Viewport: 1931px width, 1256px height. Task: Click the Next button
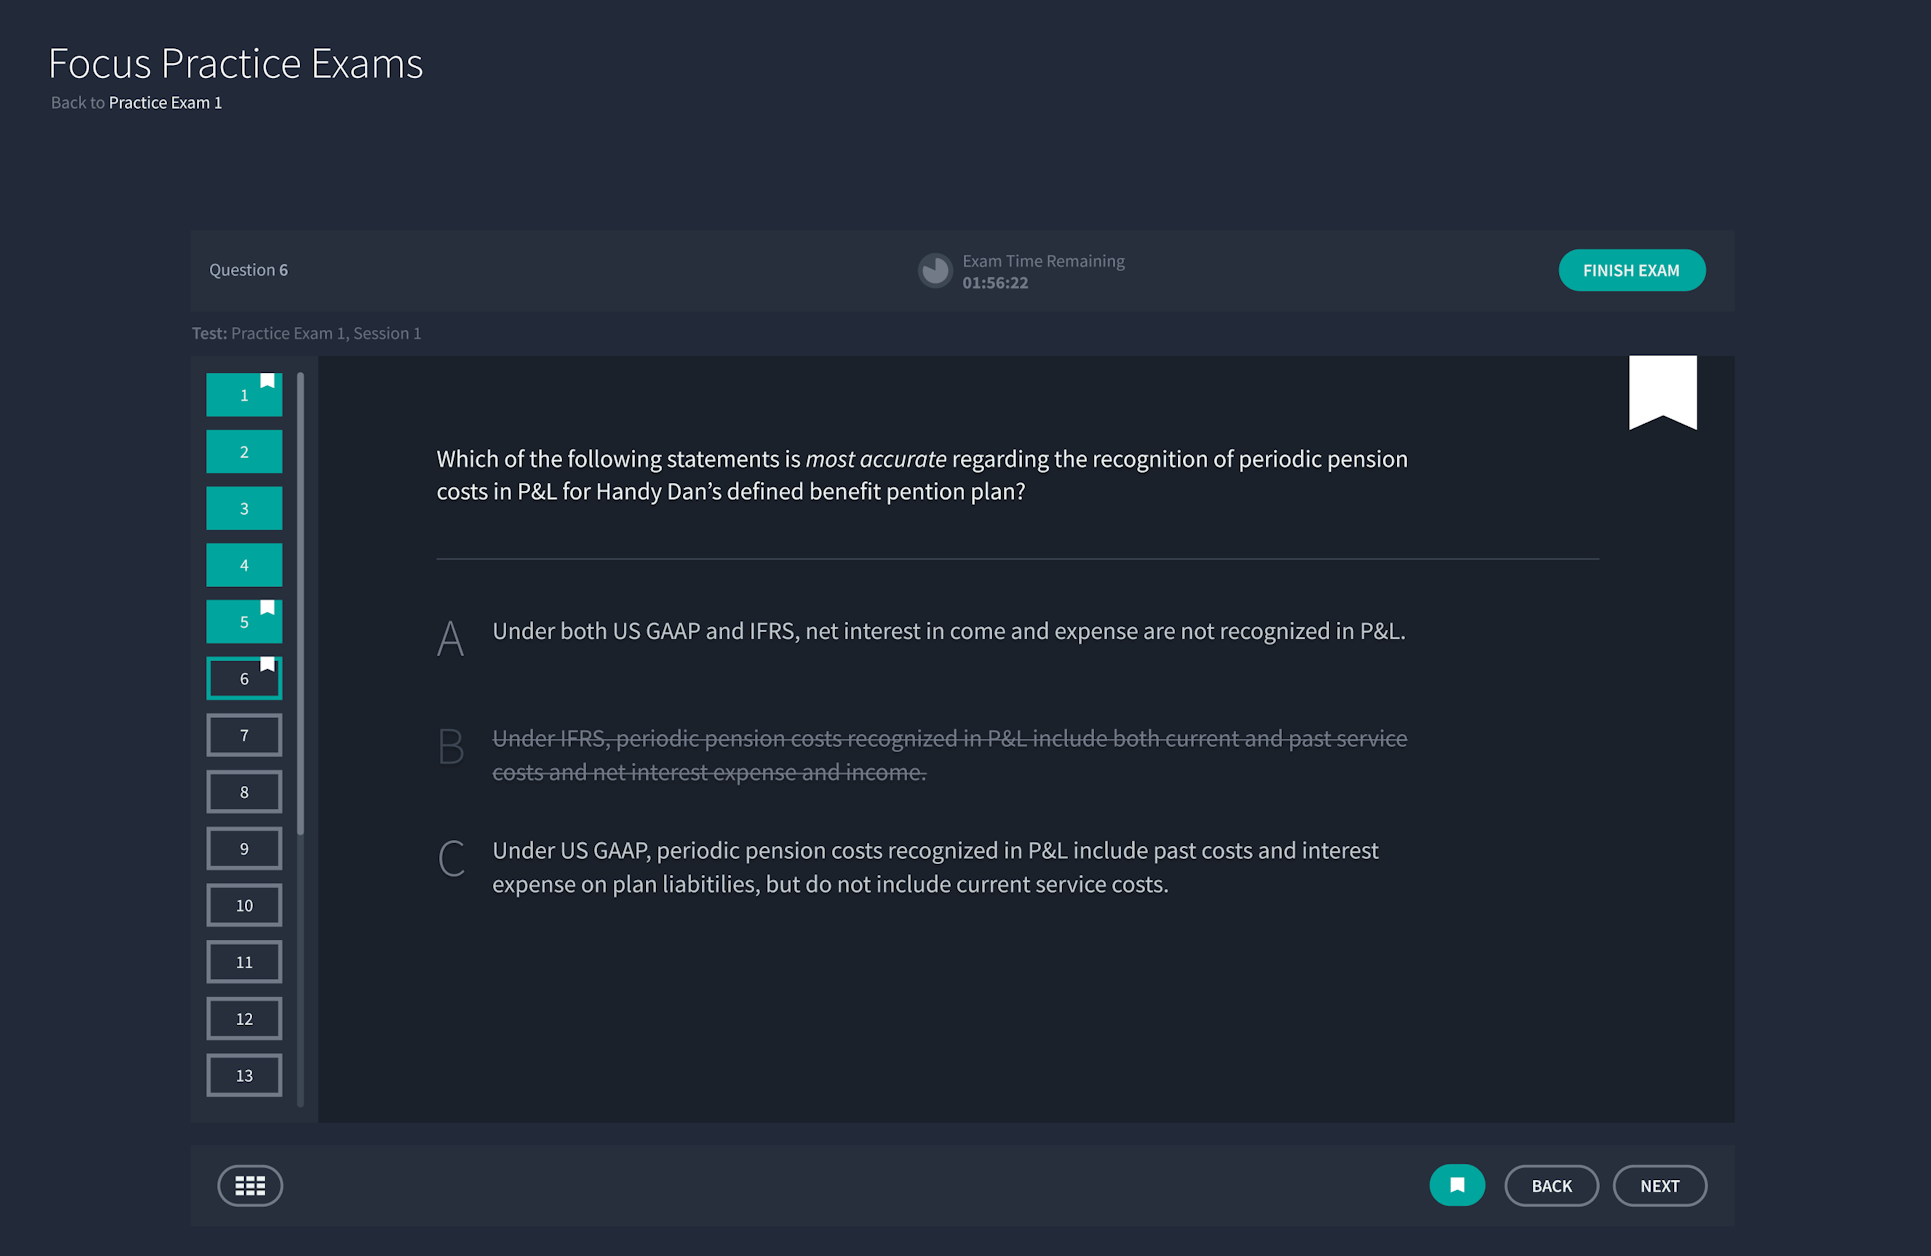click(x=1659, y=1186)
